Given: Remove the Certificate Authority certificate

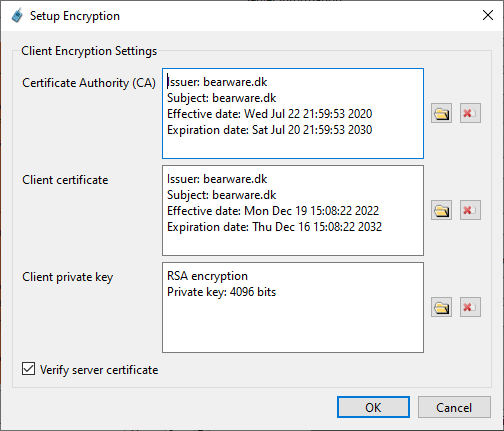Looking at the screenshot, I should pyautogui.click(x=470, y=113).
